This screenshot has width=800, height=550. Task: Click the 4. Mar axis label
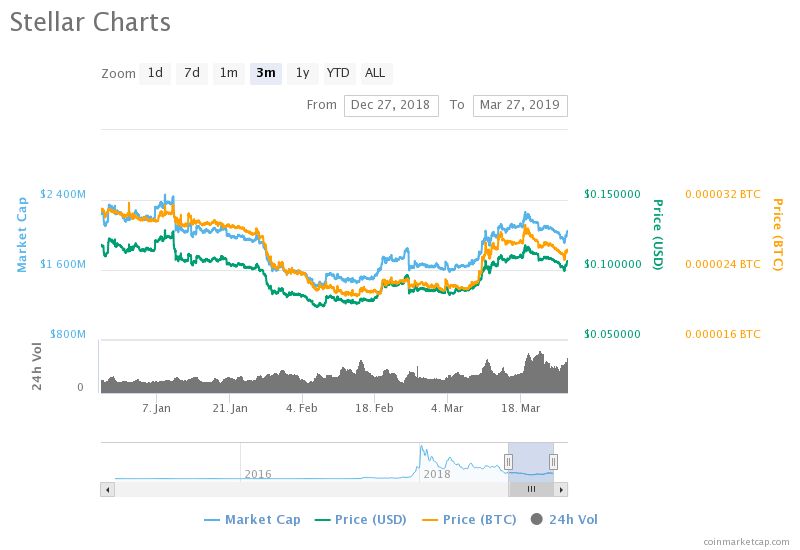[447, 409]
